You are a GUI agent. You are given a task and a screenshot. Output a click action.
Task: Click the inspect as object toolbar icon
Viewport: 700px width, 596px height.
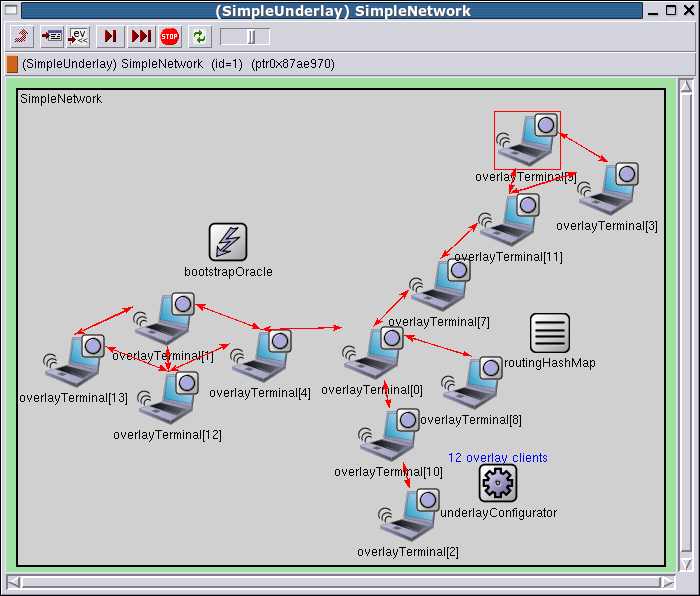[52, 36]
